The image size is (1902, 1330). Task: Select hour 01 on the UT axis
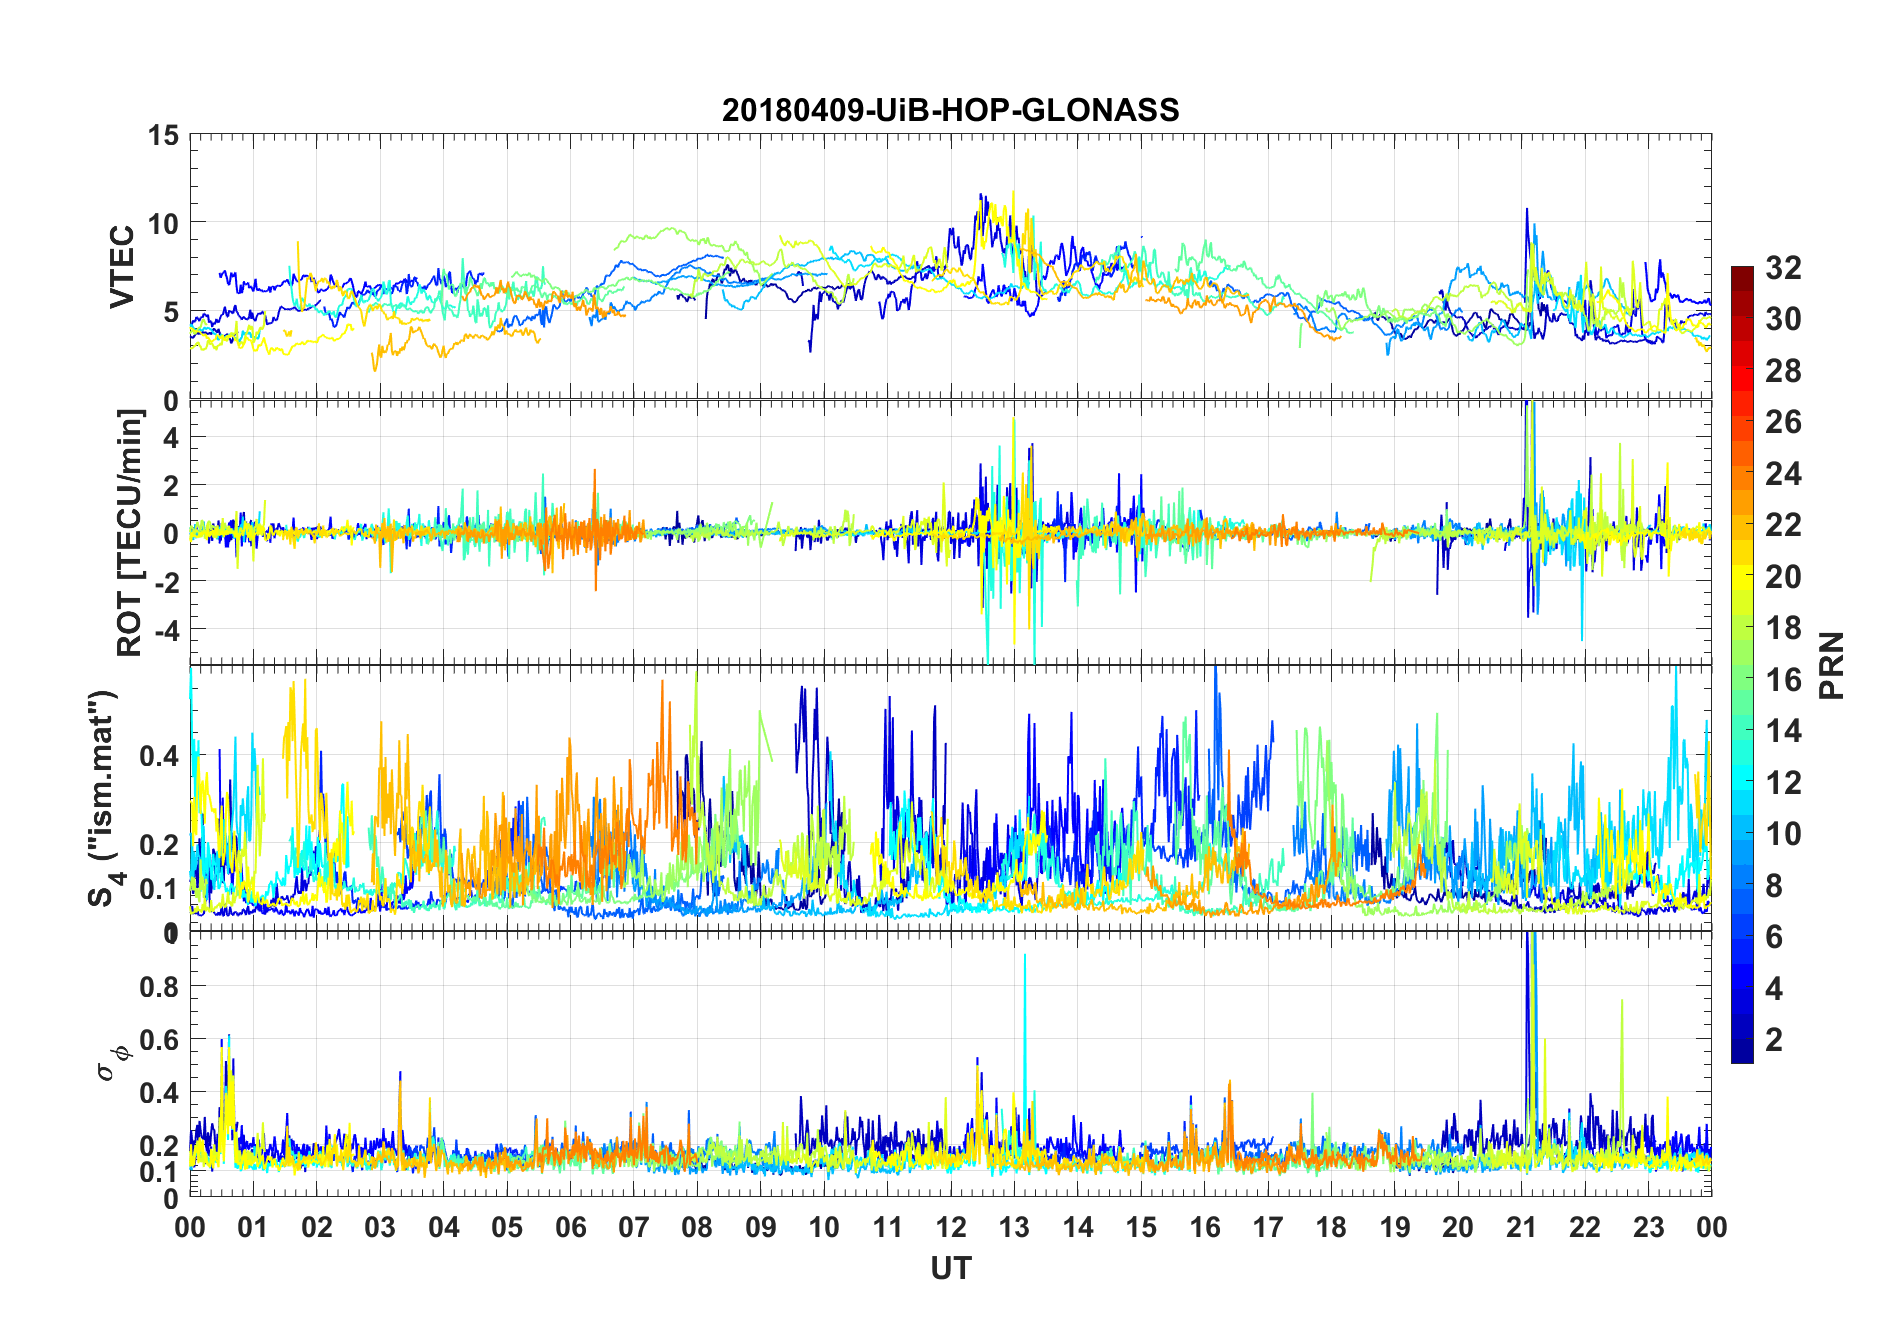coord(253,1226)
